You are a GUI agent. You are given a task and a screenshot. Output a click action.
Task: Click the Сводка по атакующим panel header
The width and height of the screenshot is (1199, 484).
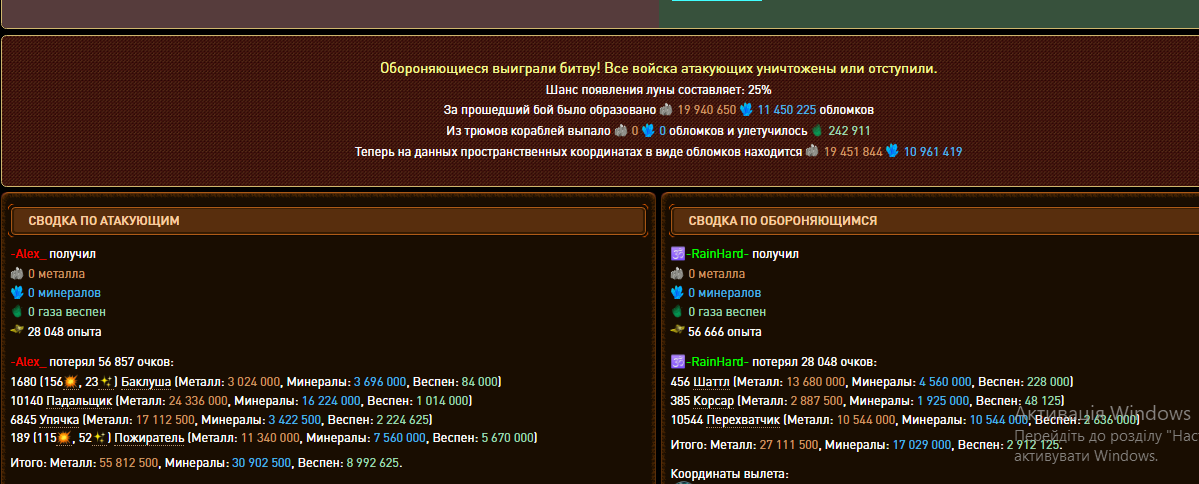[327, 220]
